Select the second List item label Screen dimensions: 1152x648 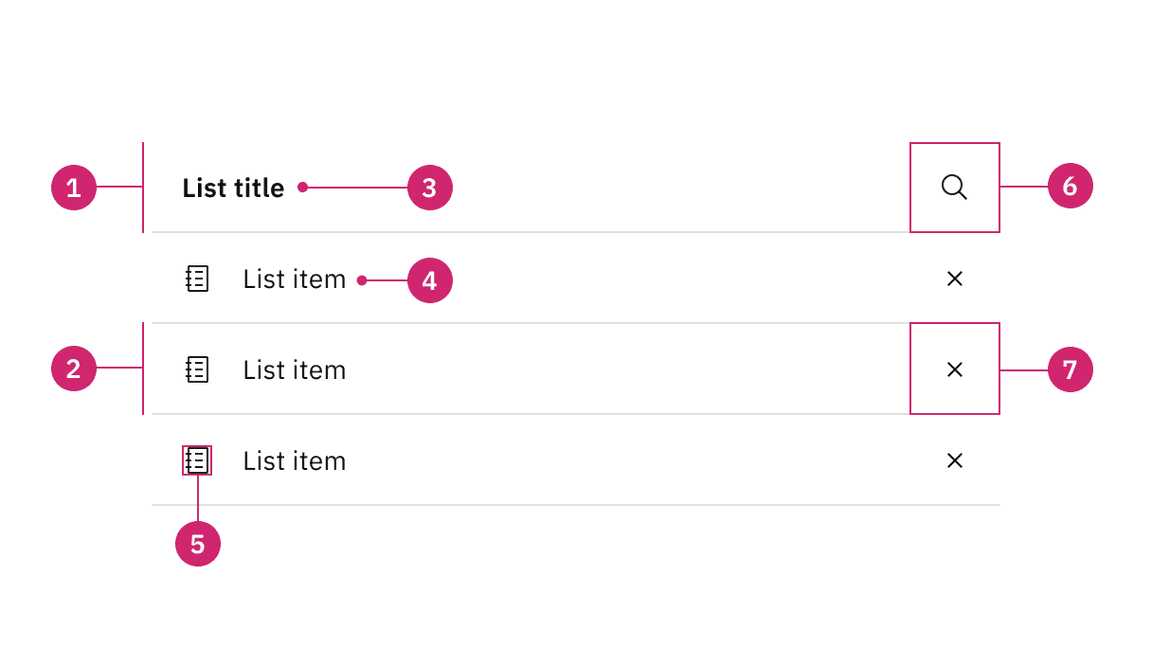(x=294, y=371)
